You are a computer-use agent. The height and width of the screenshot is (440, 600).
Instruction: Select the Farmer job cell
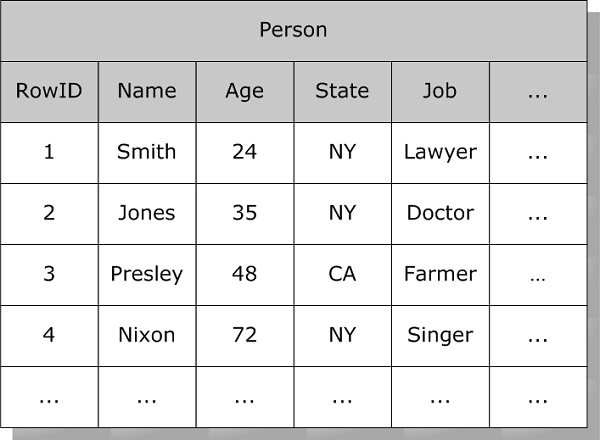(440, 274)
